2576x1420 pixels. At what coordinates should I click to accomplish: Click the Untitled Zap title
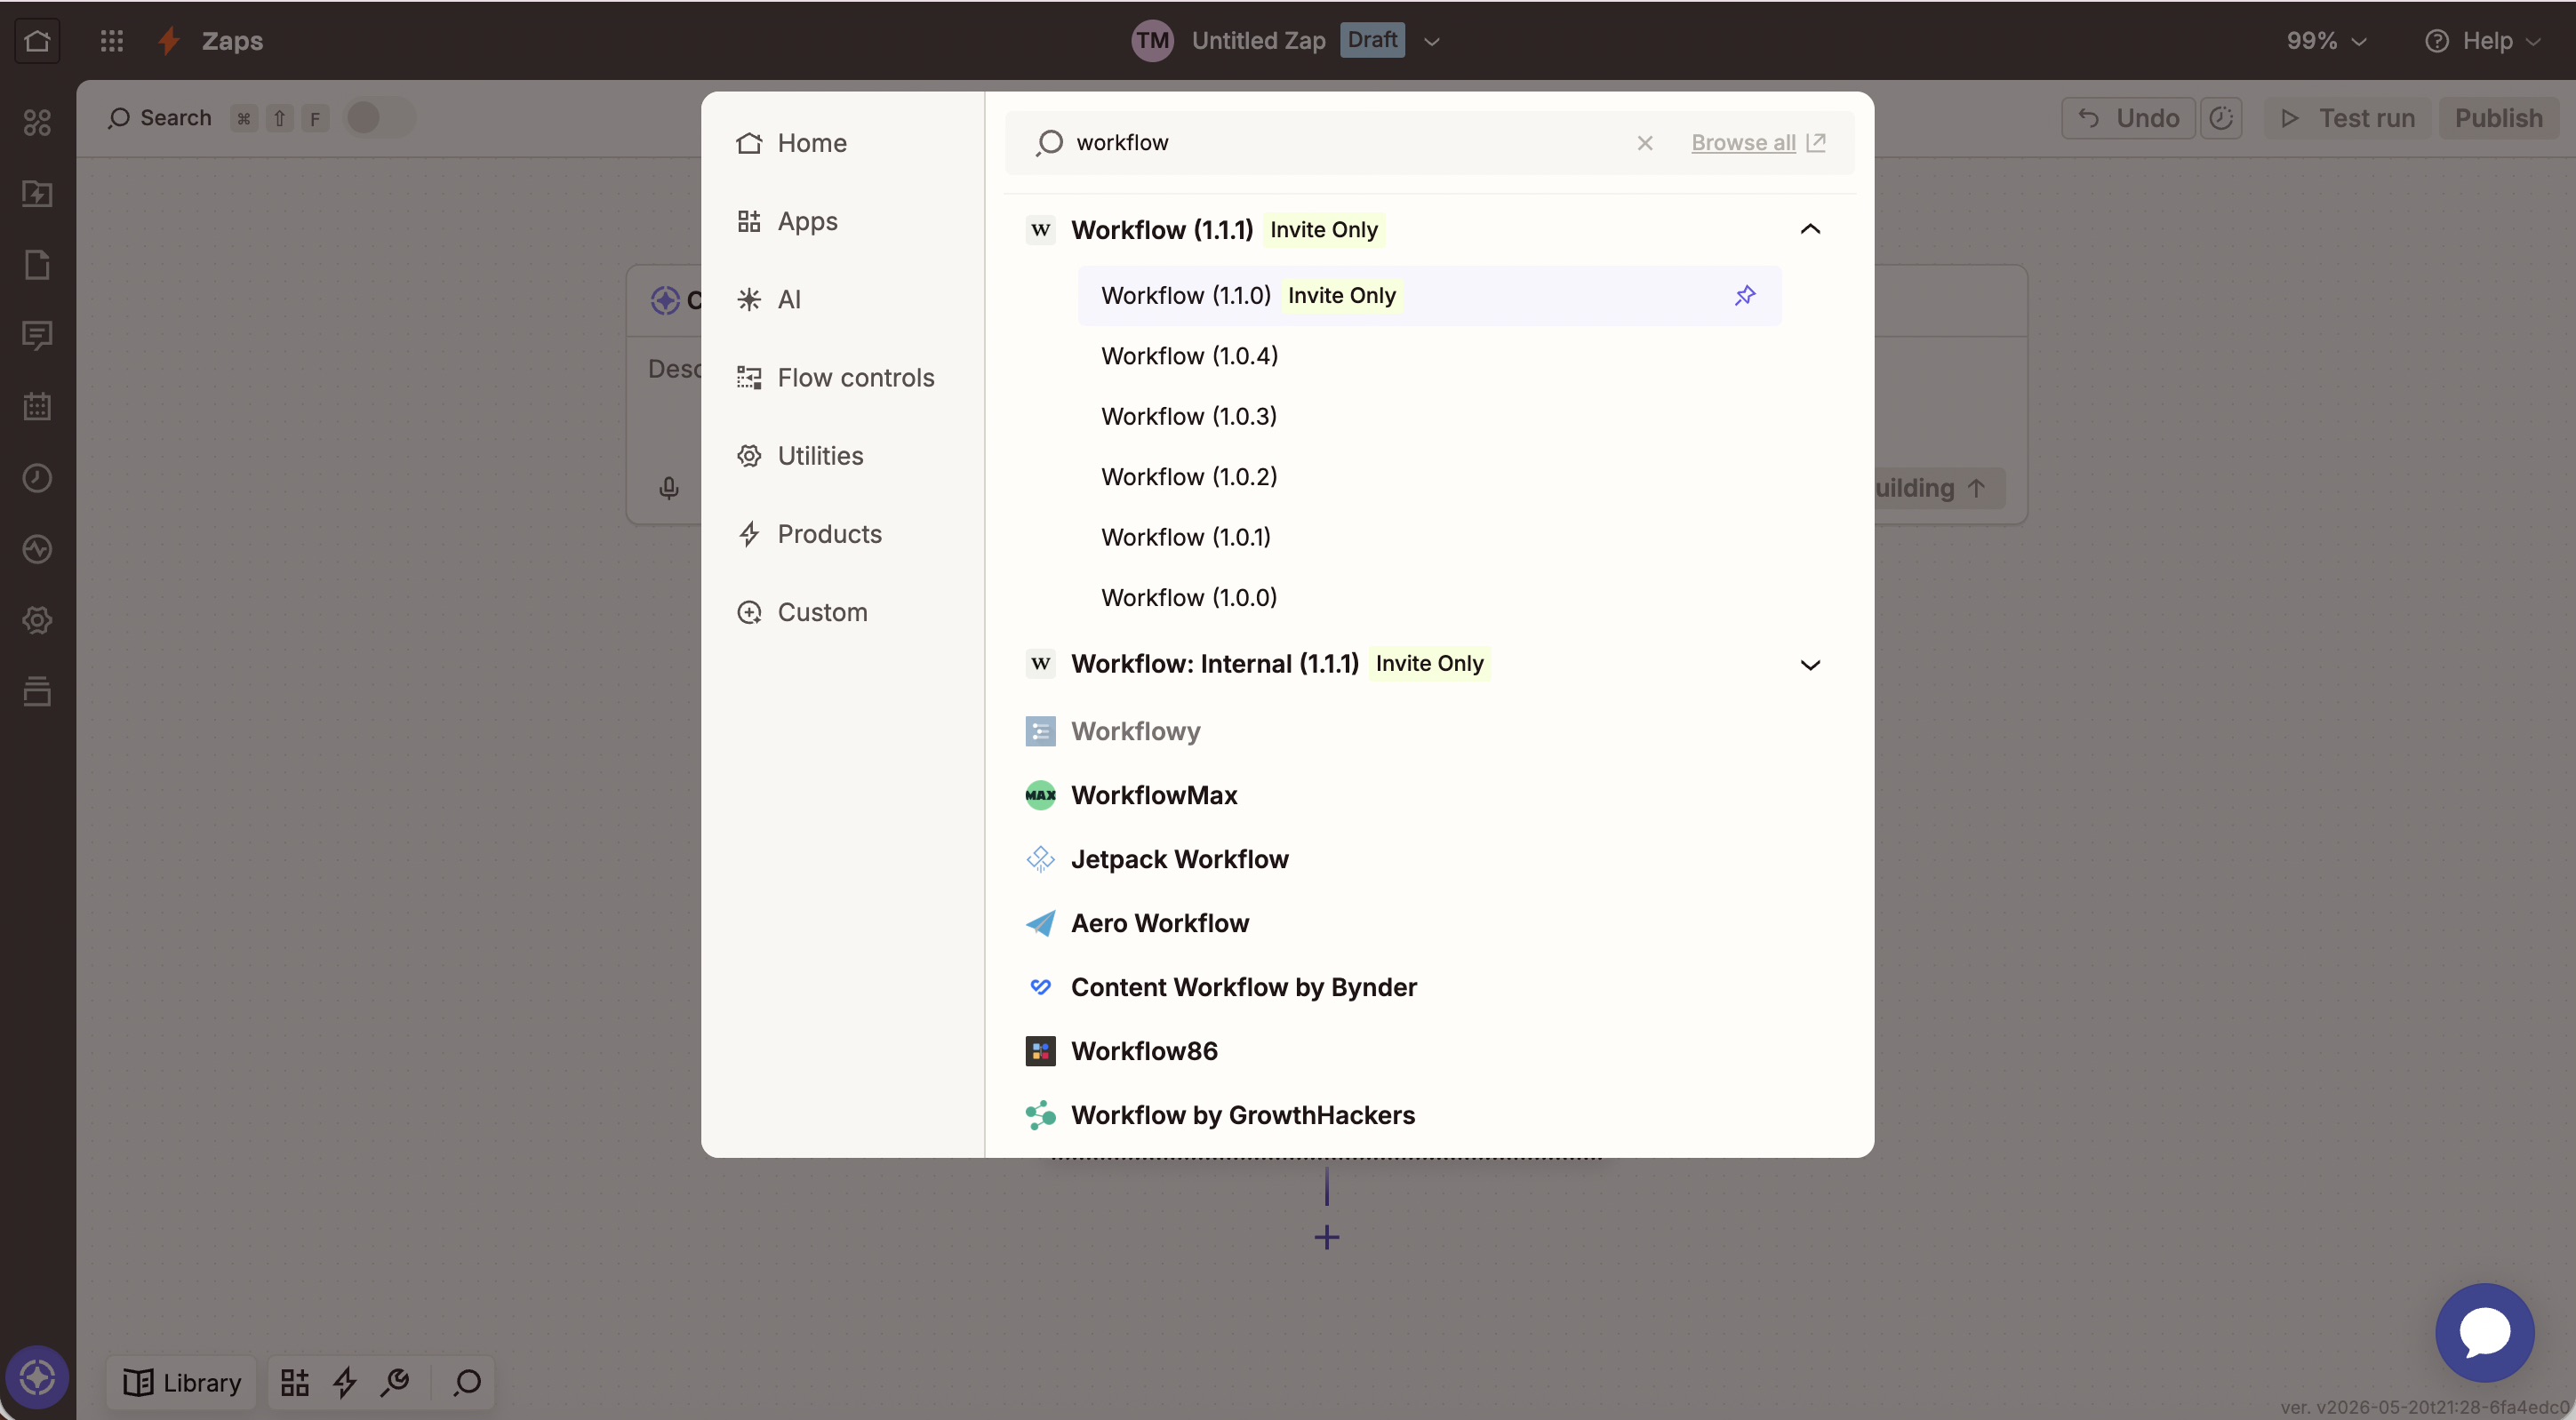(1258, 41)
